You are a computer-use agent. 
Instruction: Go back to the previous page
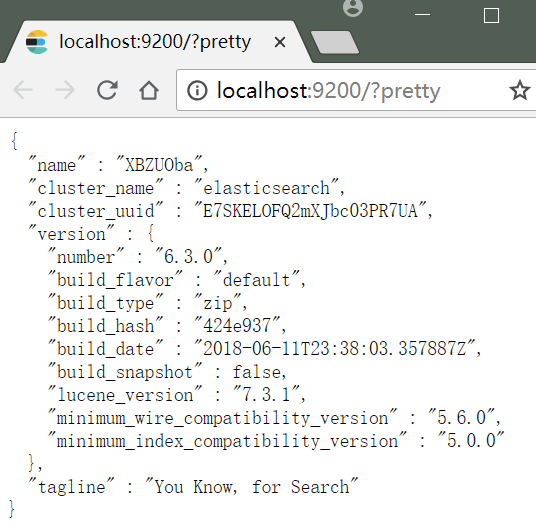click(x=23, y=90)
